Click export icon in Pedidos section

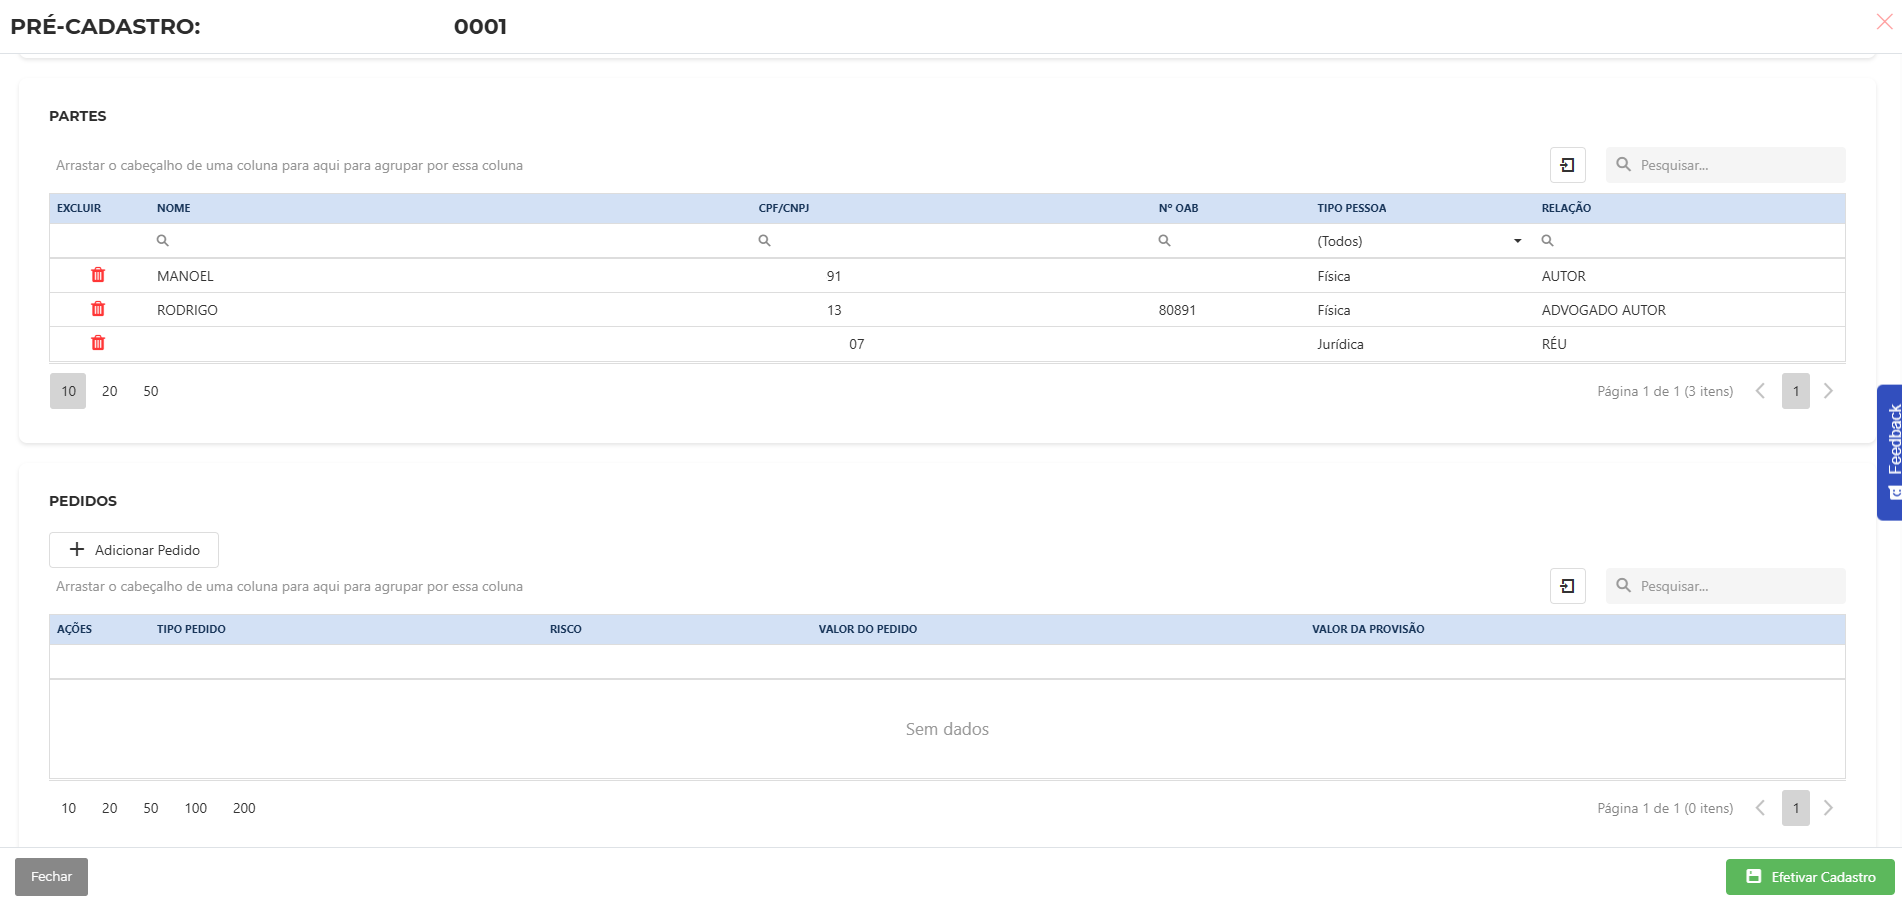point(1567,586)
